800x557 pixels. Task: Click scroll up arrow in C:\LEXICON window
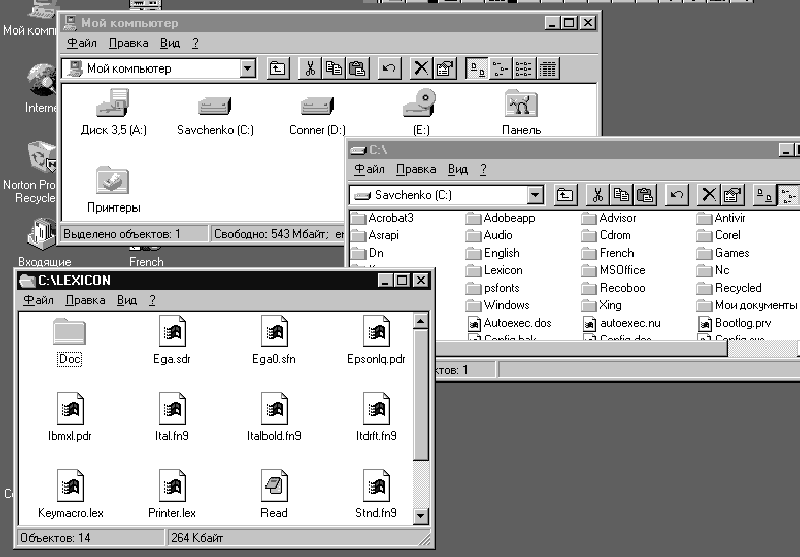coord(420,321)
